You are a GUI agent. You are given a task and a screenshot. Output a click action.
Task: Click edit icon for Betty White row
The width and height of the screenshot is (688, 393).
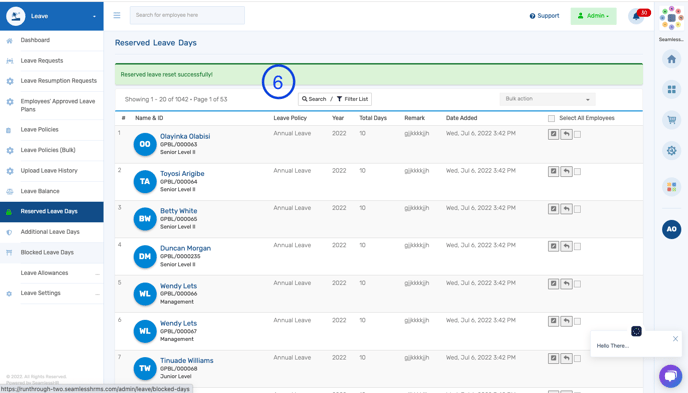[x=553, y=209]
